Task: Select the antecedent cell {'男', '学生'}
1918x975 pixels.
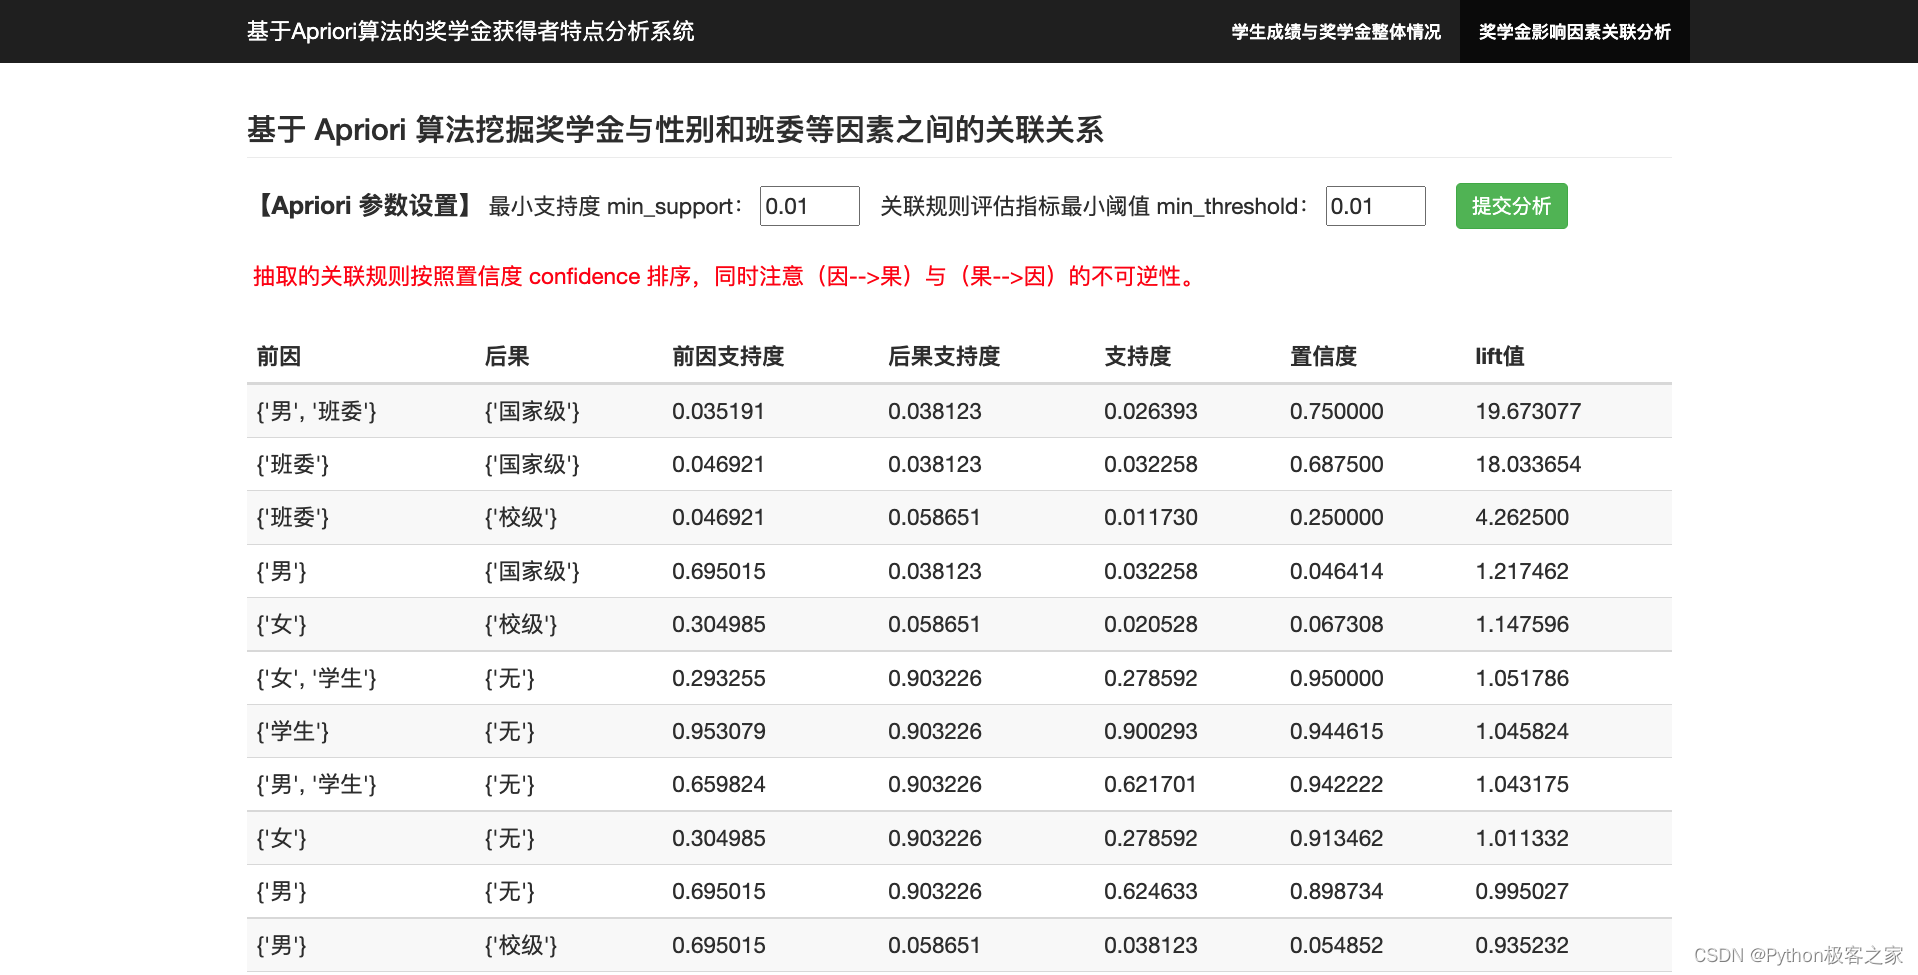Action: tap(316, 784)
